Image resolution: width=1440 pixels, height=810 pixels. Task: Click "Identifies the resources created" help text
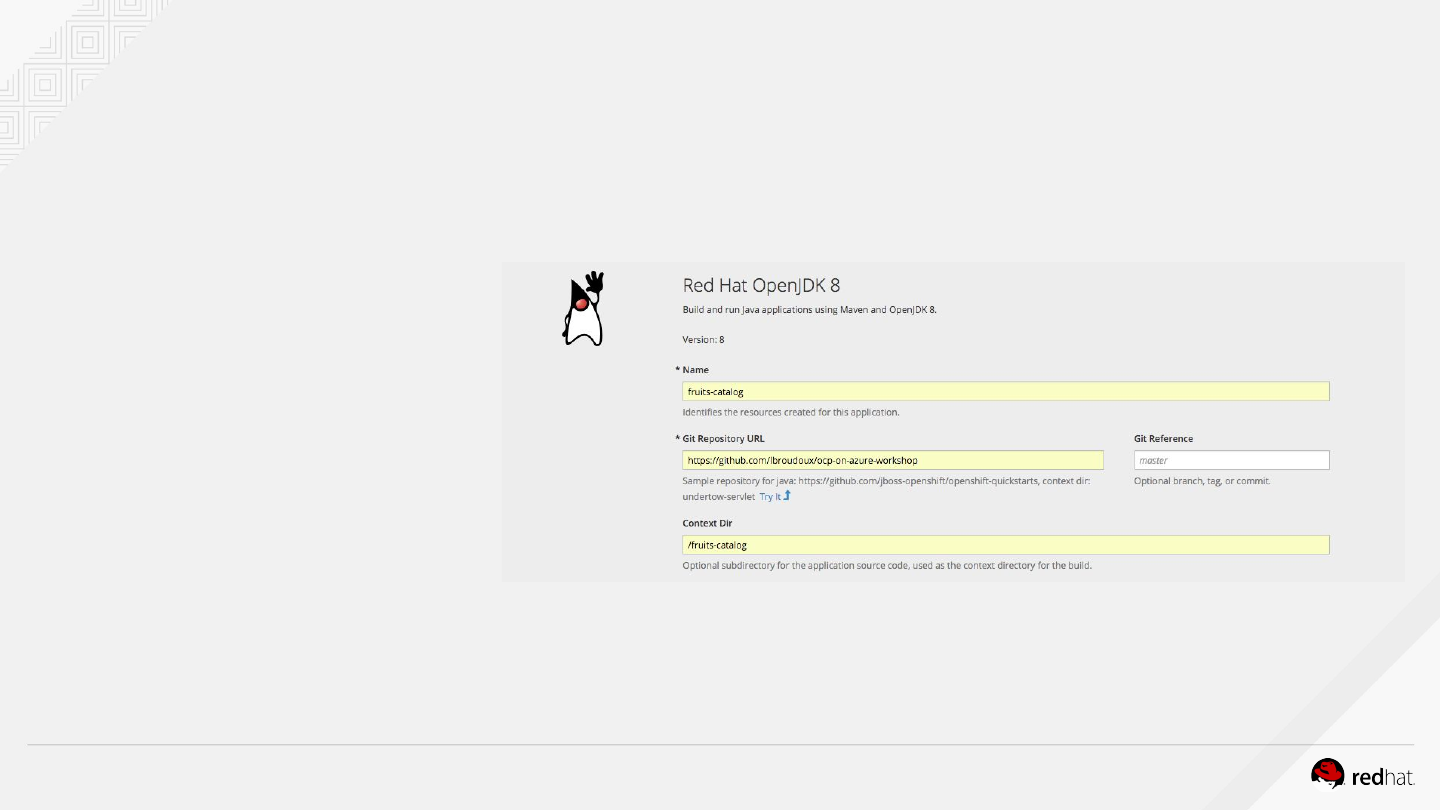(x=791, y=412)
